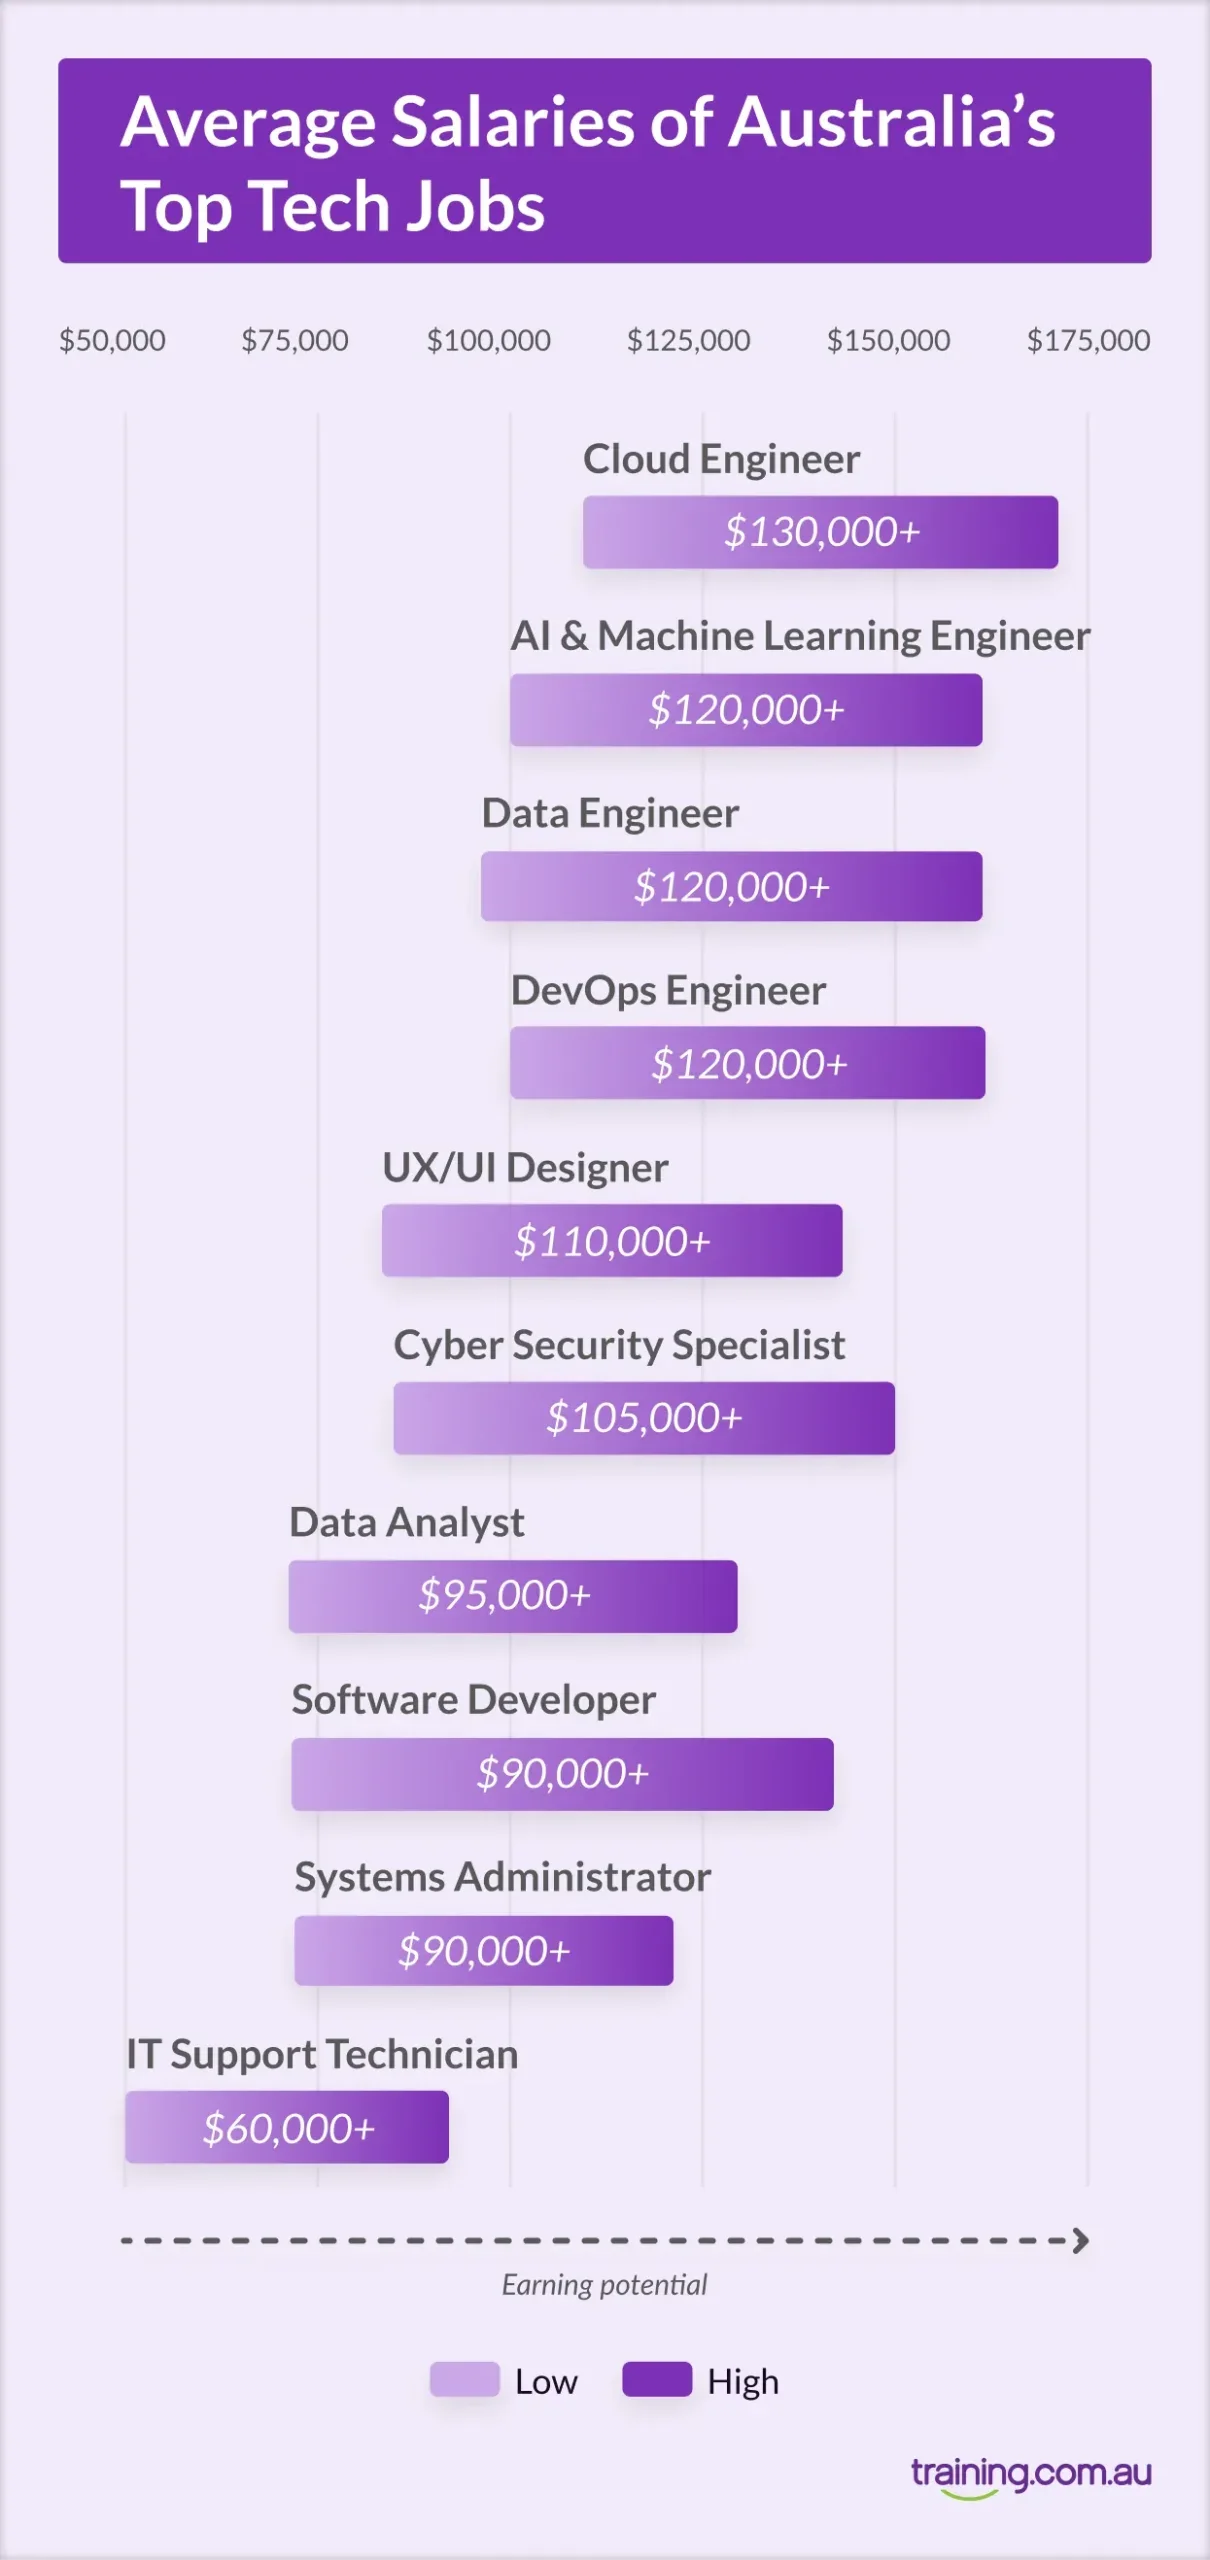1210x2560 pixels.
Task: Click the Earning potential caption
Action: click(x=604, y=2285)
